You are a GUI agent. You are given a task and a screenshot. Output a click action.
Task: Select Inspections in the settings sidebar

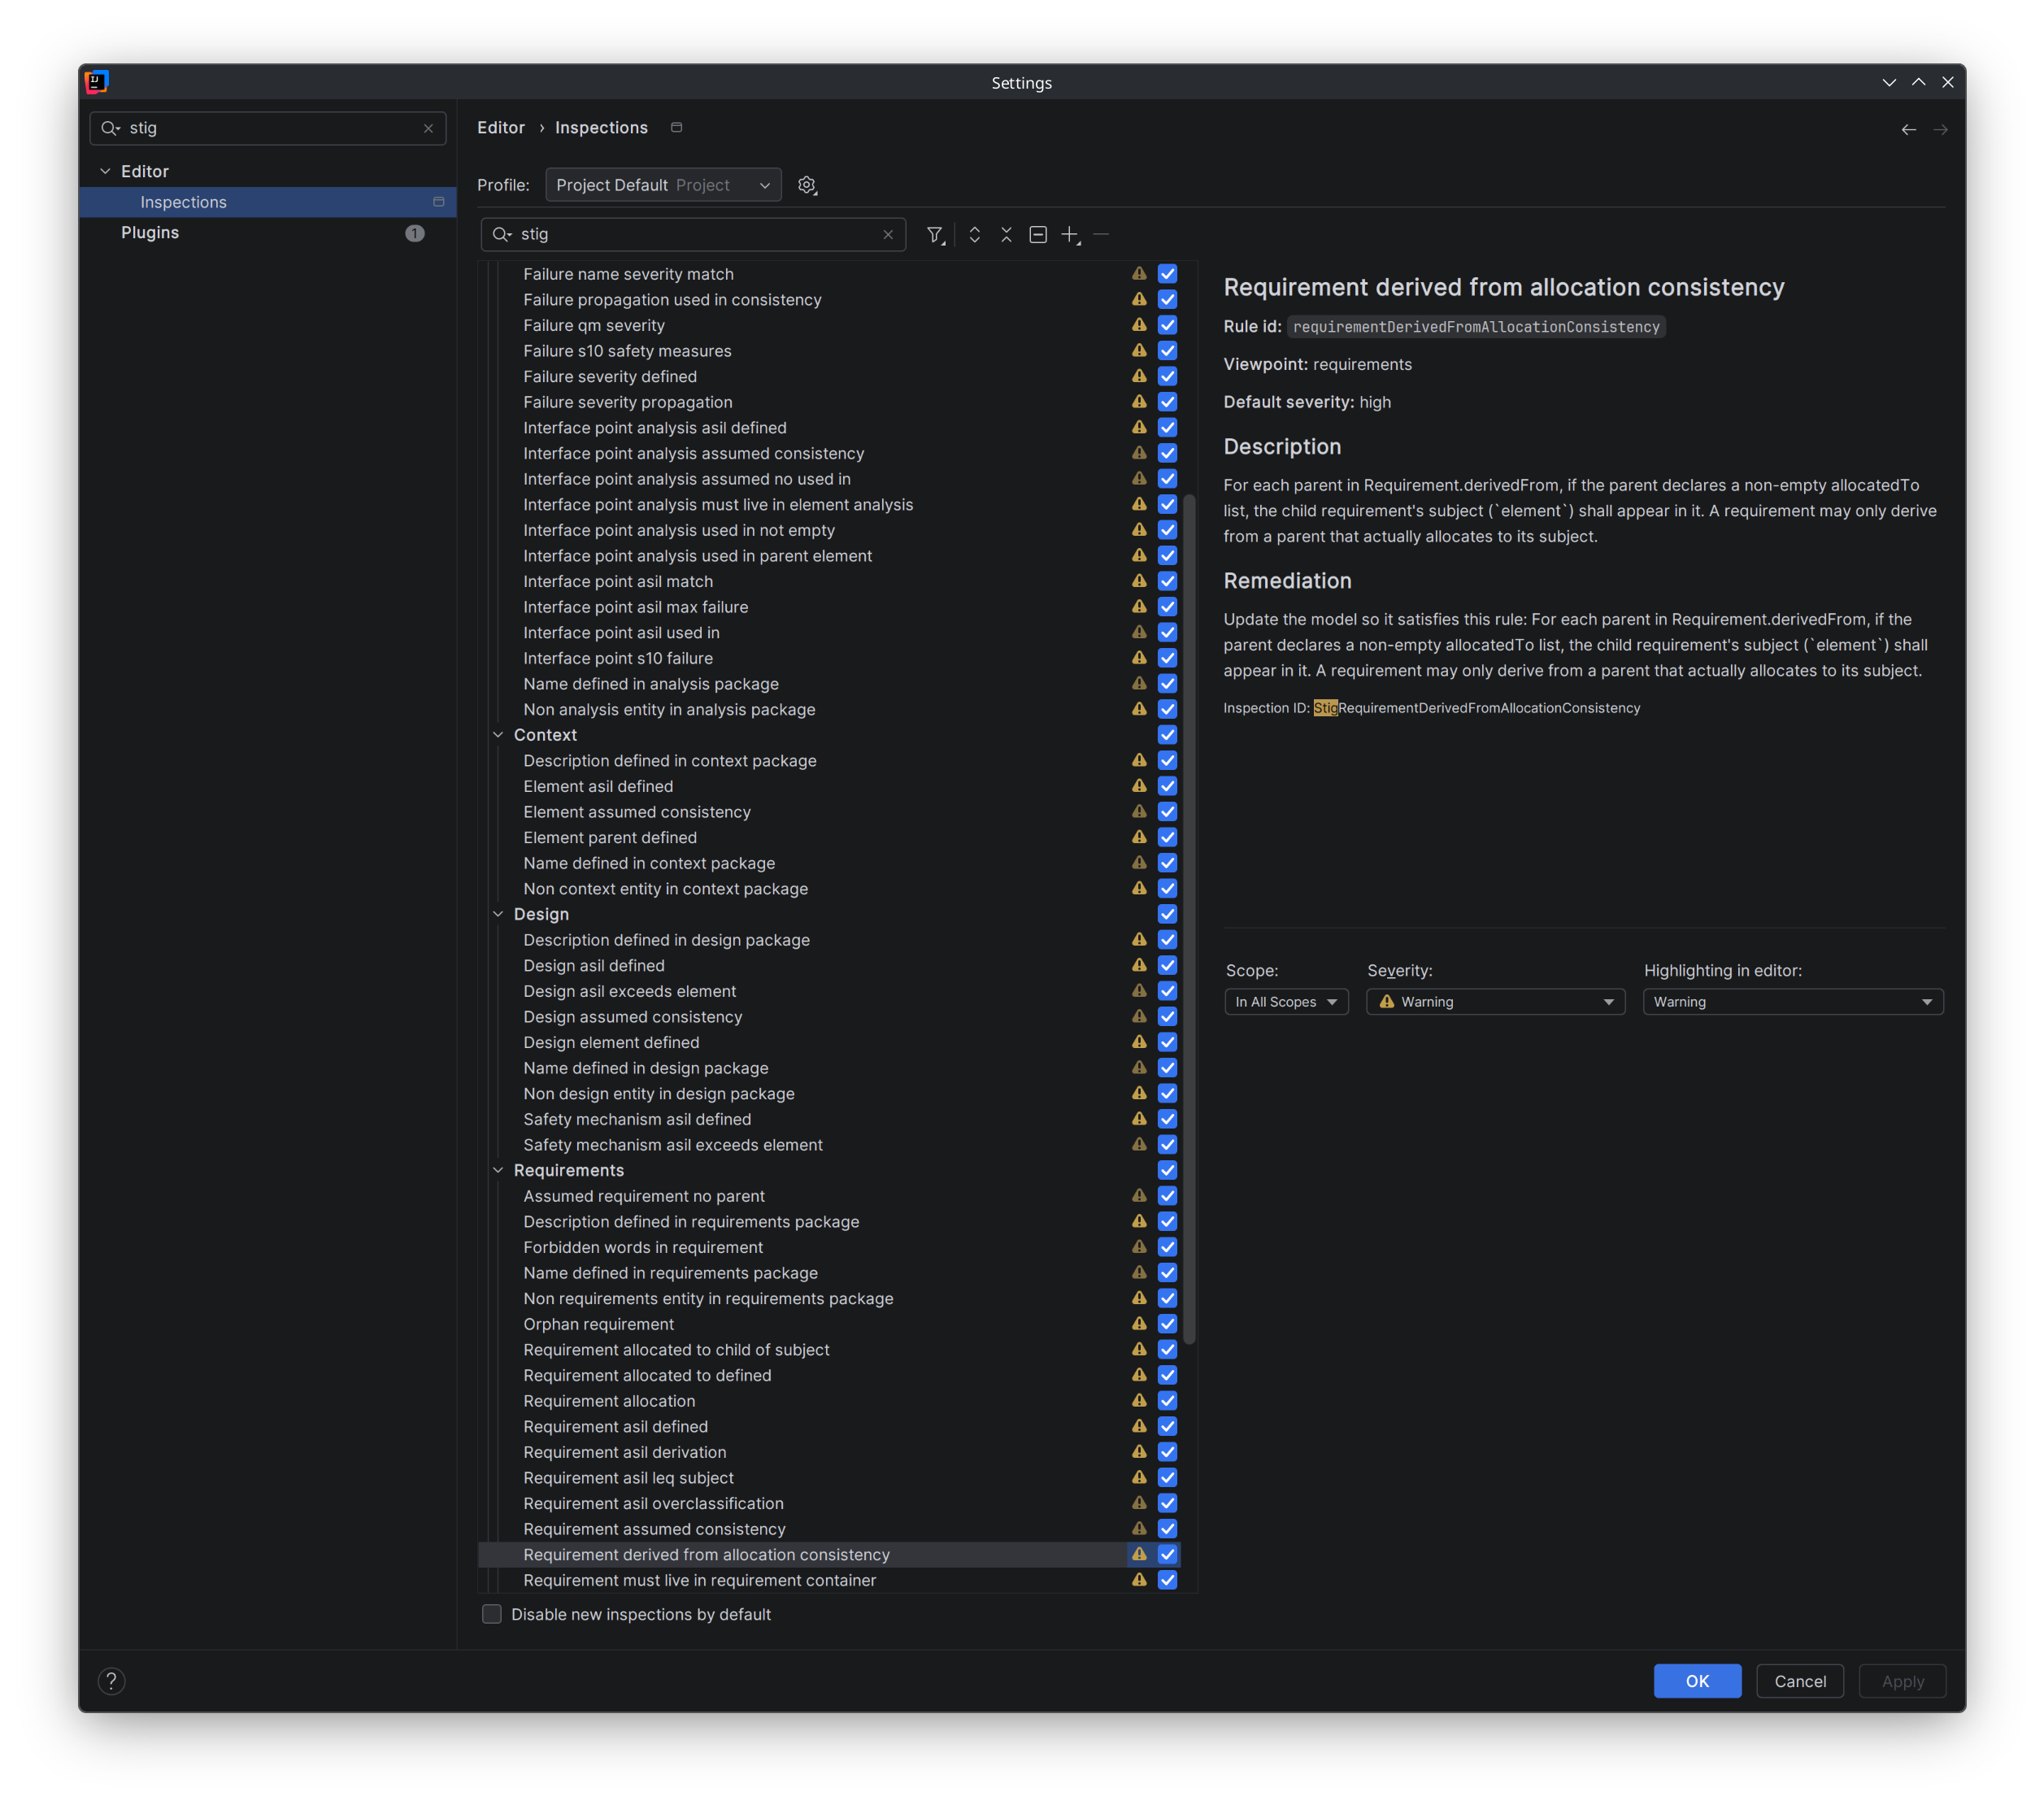[x=268, y=202]
